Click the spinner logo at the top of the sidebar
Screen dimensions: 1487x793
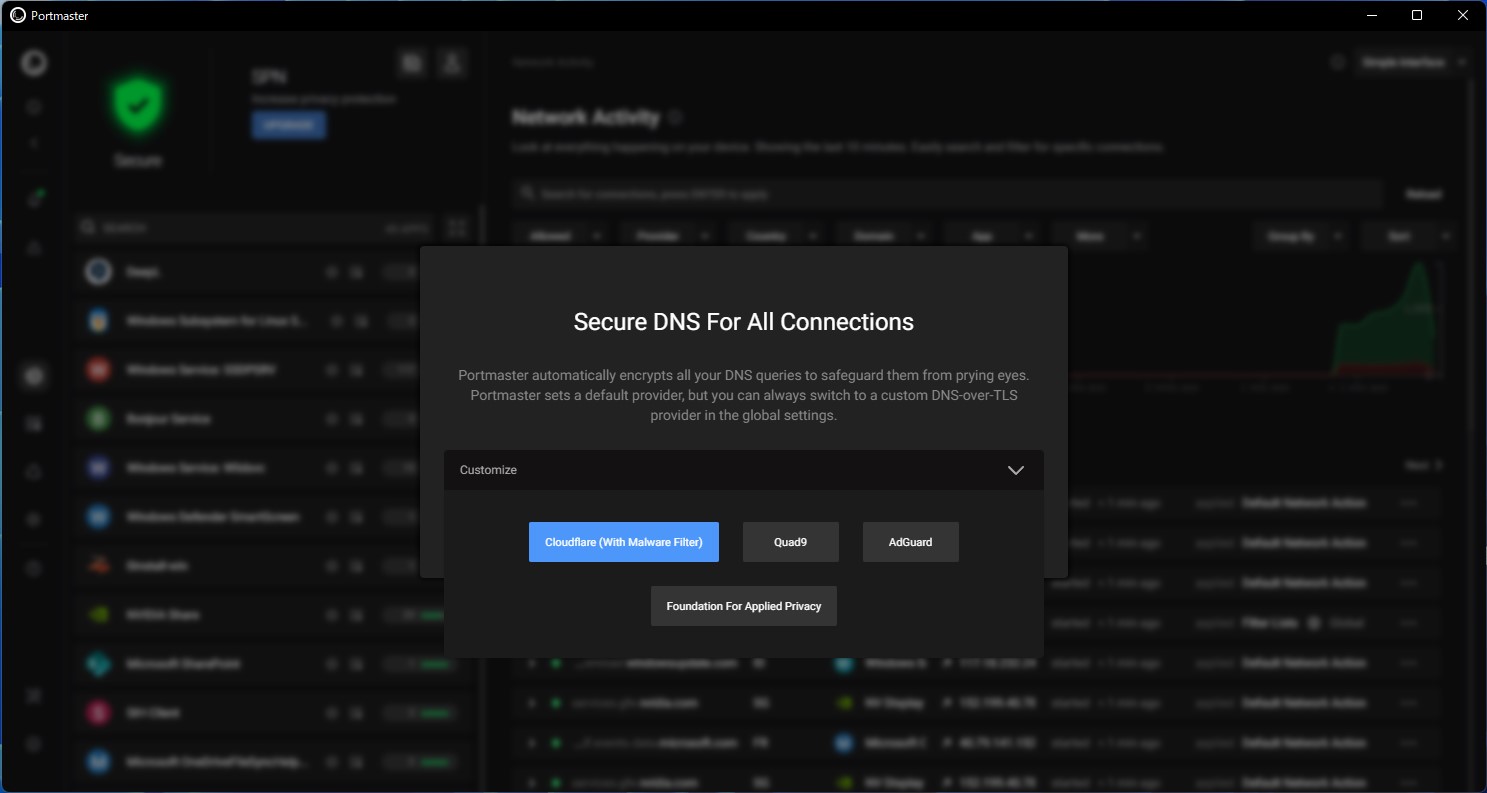33,62
